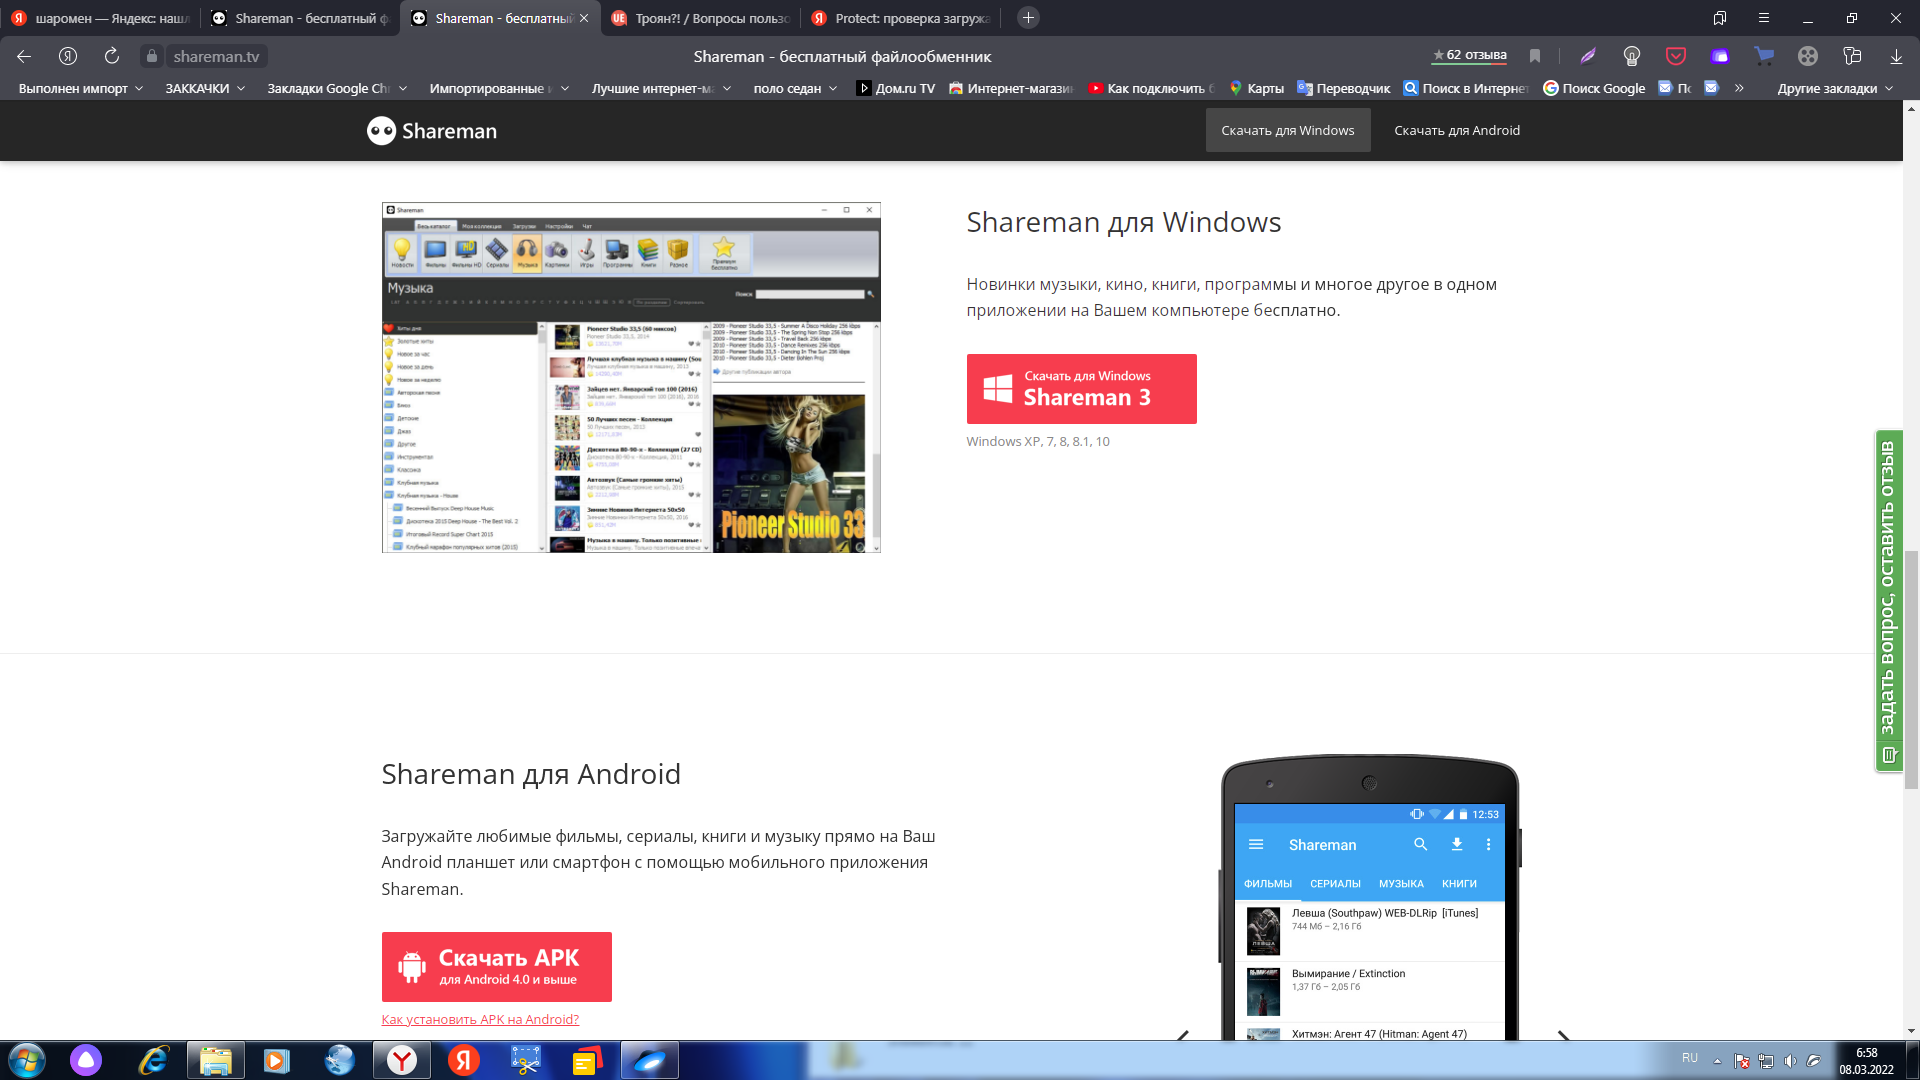Expand the 'ЗАККАЧКИ' bookmarks folder
The width and height of the screenshot is (1920, 1080).
pos(205,88)
